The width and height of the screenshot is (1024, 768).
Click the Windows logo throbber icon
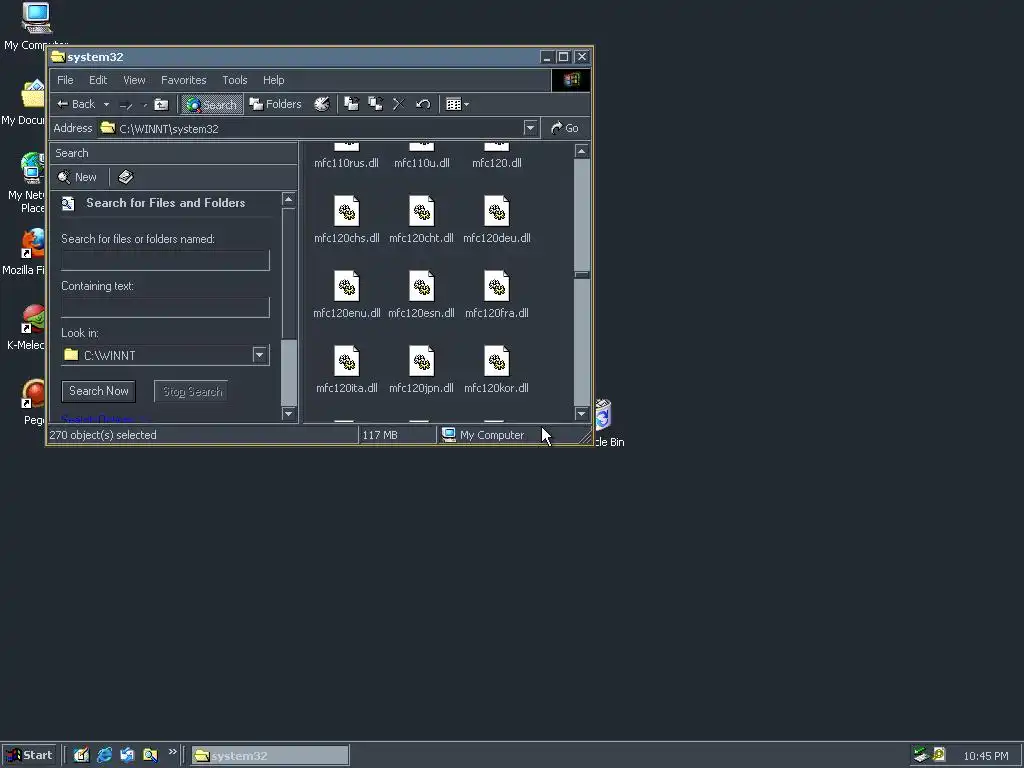571,80
